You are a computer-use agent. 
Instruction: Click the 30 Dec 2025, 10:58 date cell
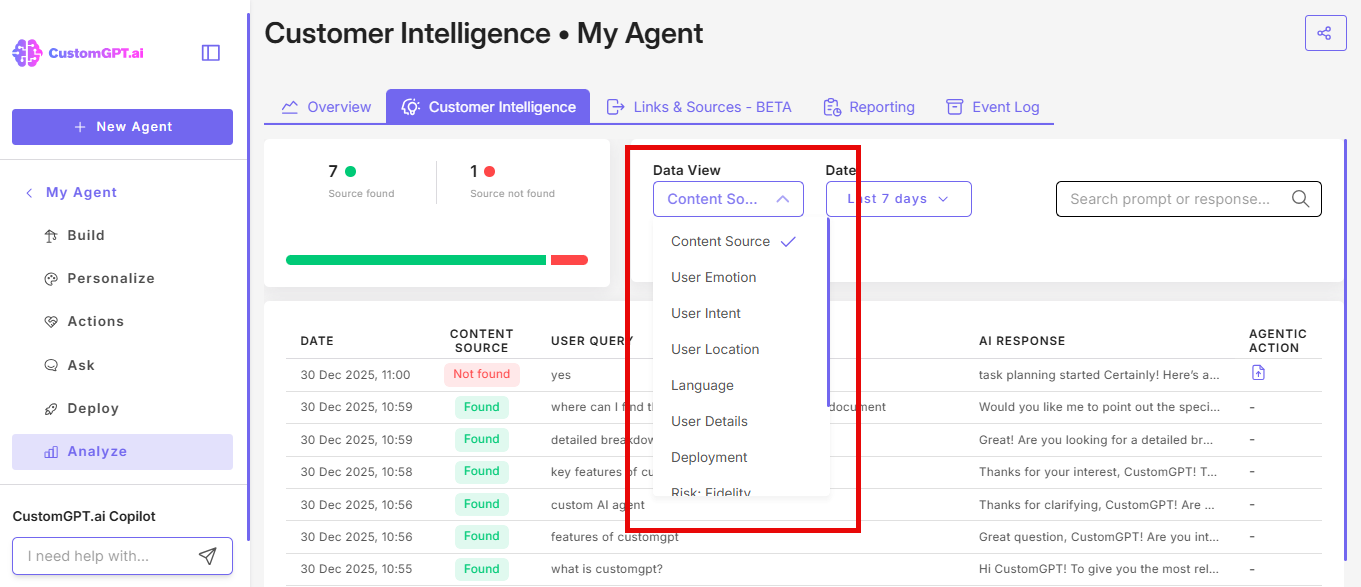(x=356, y=472)
